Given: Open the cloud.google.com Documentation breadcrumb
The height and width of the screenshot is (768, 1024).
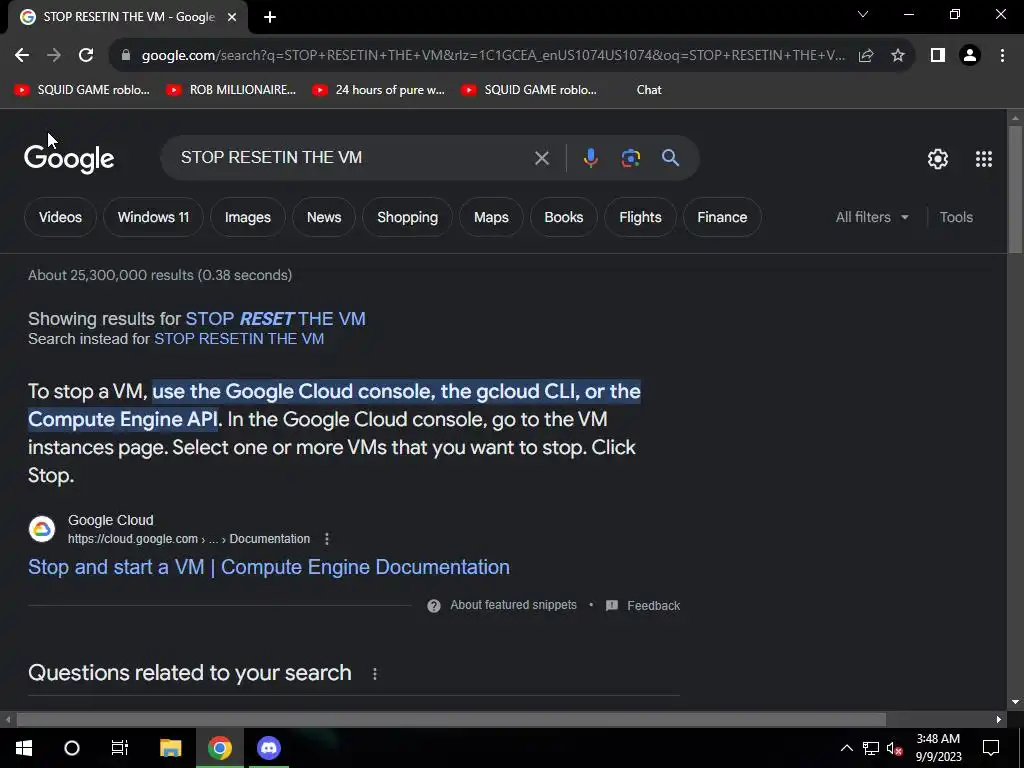Looking at the screenshot, I should (x=189, y=539).
